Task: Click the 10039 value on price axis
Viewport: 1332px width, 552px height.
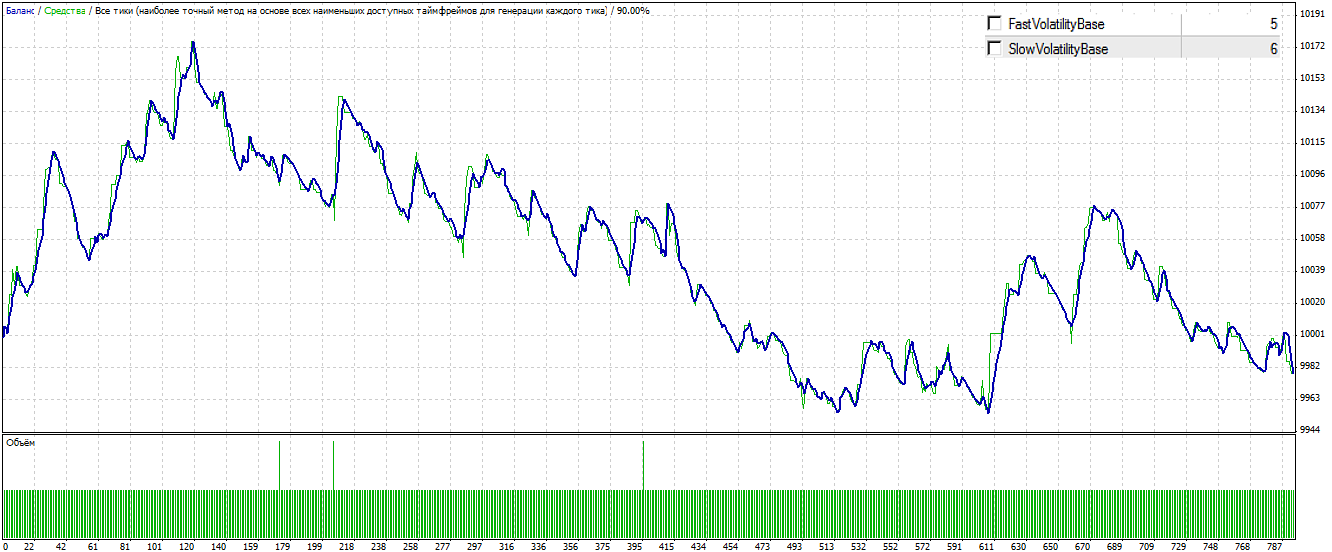Action: point(1312,270)
